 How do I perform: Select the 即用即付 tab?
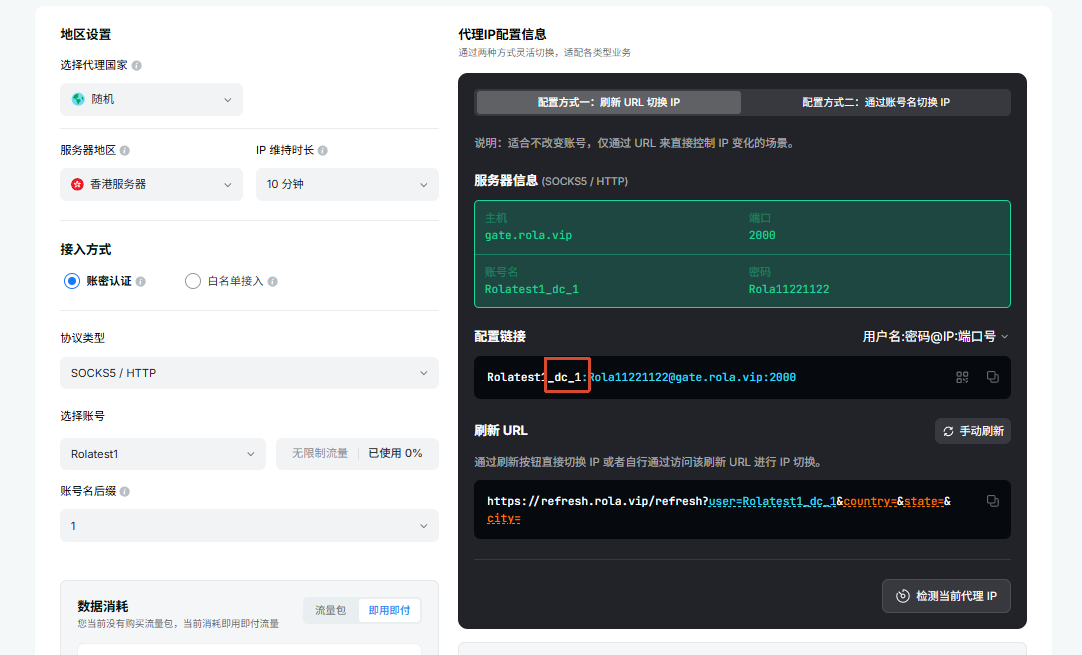coord(389,610)
